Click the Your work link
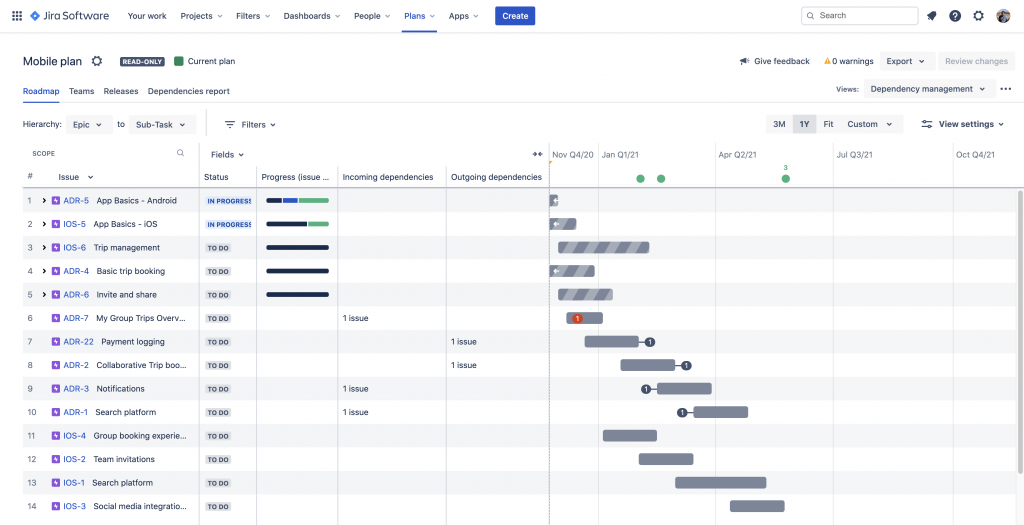Screen dimensions: 1024x525 coord(147,16)
